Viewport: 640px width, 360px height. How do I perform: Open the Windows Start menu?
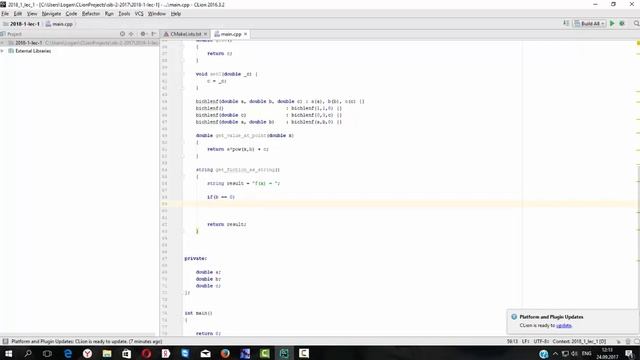[8, 353]
